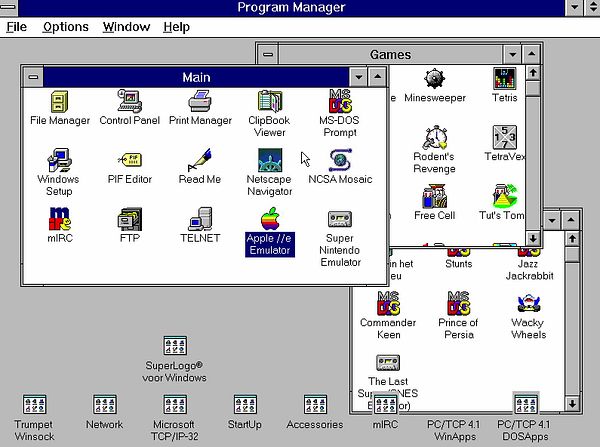Select the TetraVex game icon

504,137
